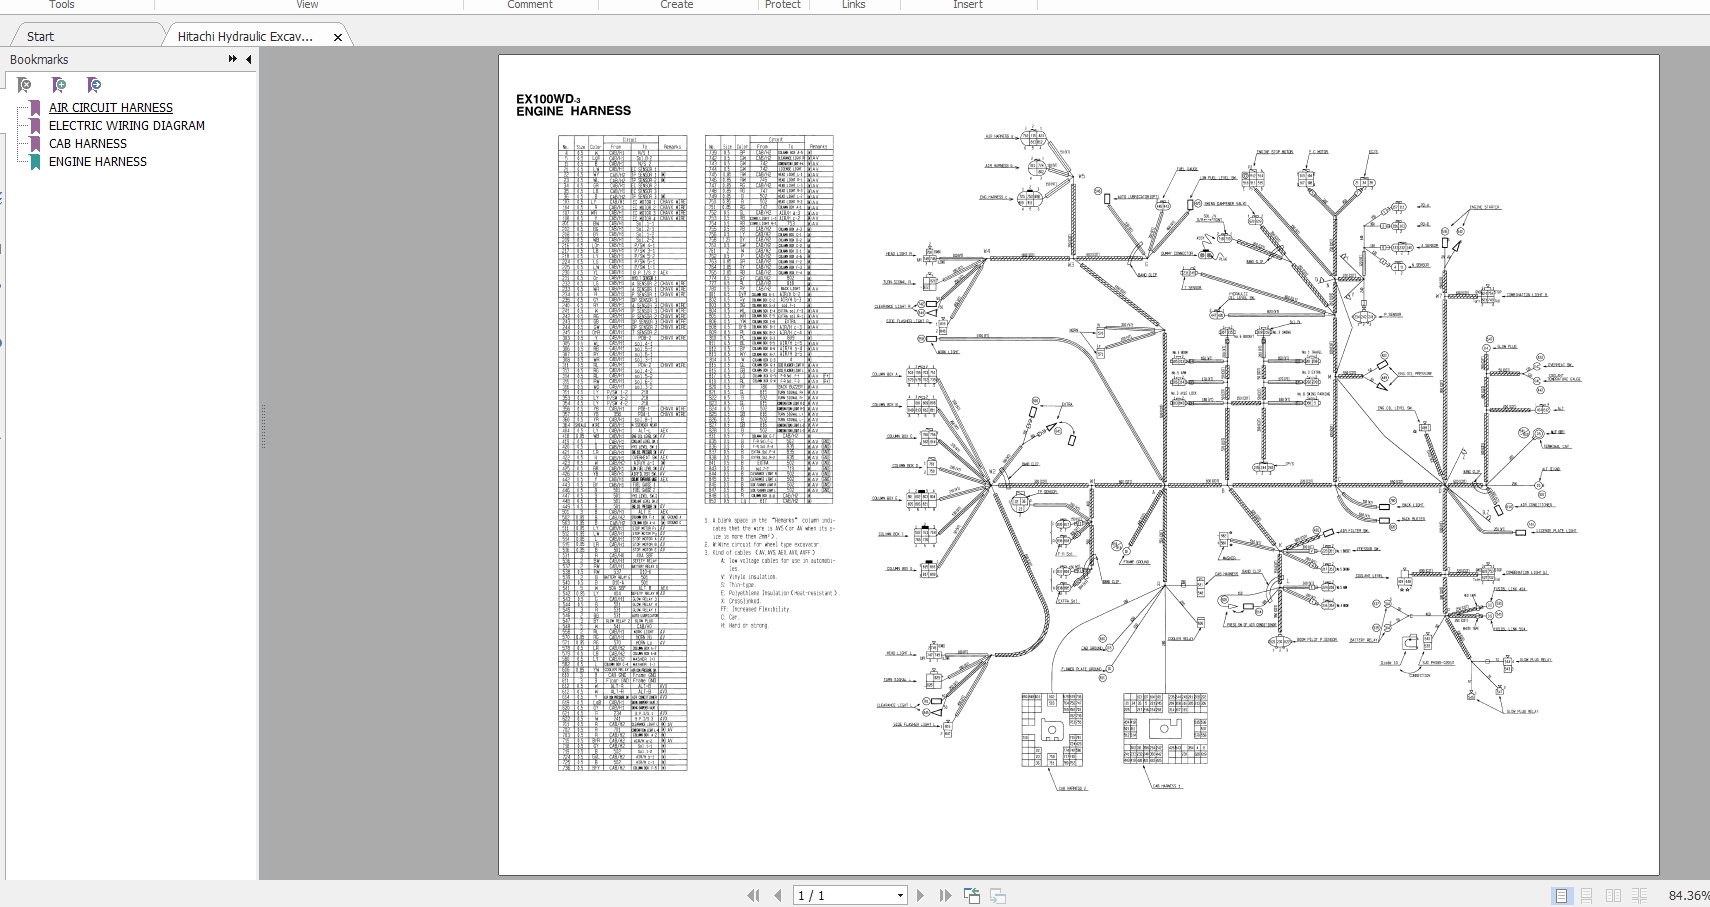Viewport: 1710px width, 907px height.
Task: Click the Bookmarks panel title
Action: tap(39, 59)
